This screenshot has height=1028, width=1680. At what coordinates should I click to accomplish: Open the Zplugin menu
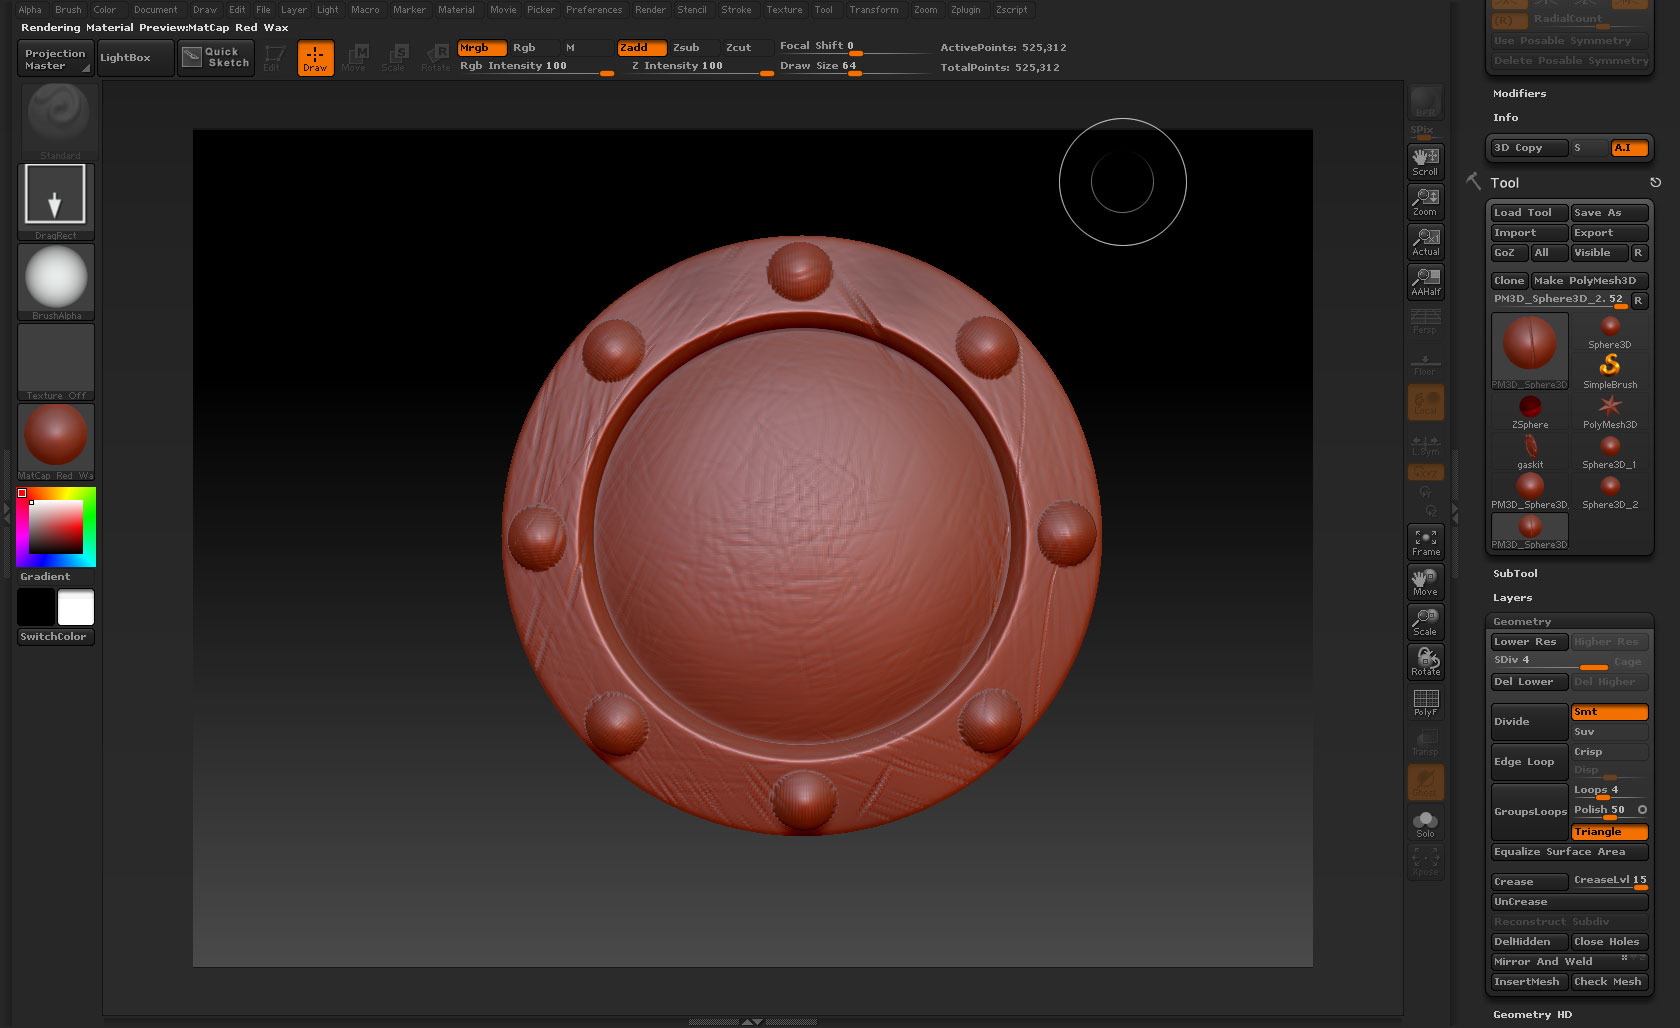tap(965, 10)
